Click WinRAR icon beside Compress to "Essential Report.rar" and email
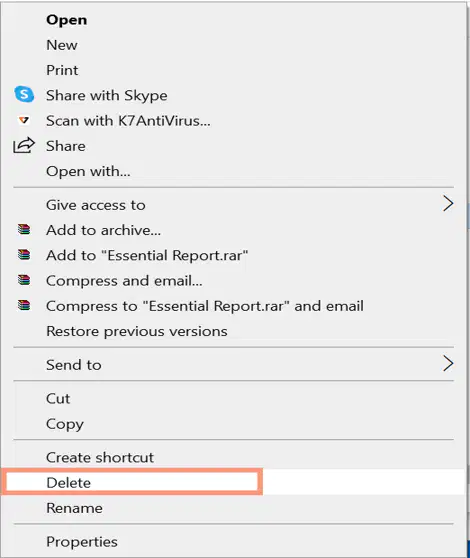Image resolution: width=470 pixels, height=558 pixels. (x=24, y=305)
